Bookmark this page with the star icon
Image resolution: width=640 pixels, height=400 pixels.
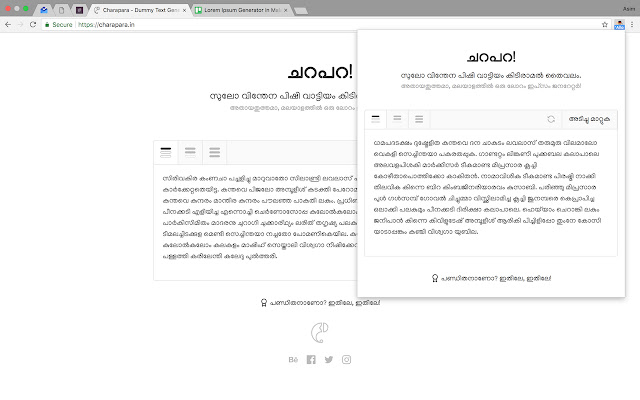pyautogui.click(x=604, y=24)
